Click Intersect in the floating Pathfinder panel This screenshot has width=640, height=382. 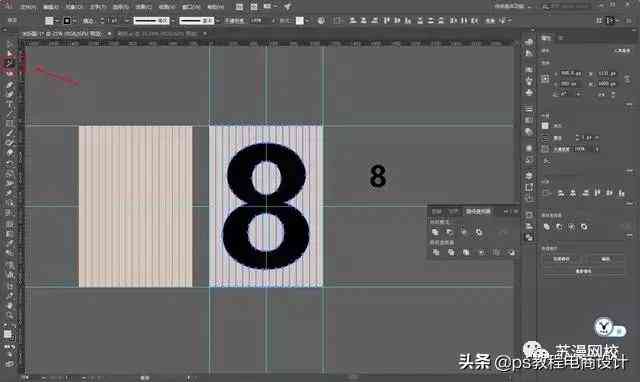[464, 232]
